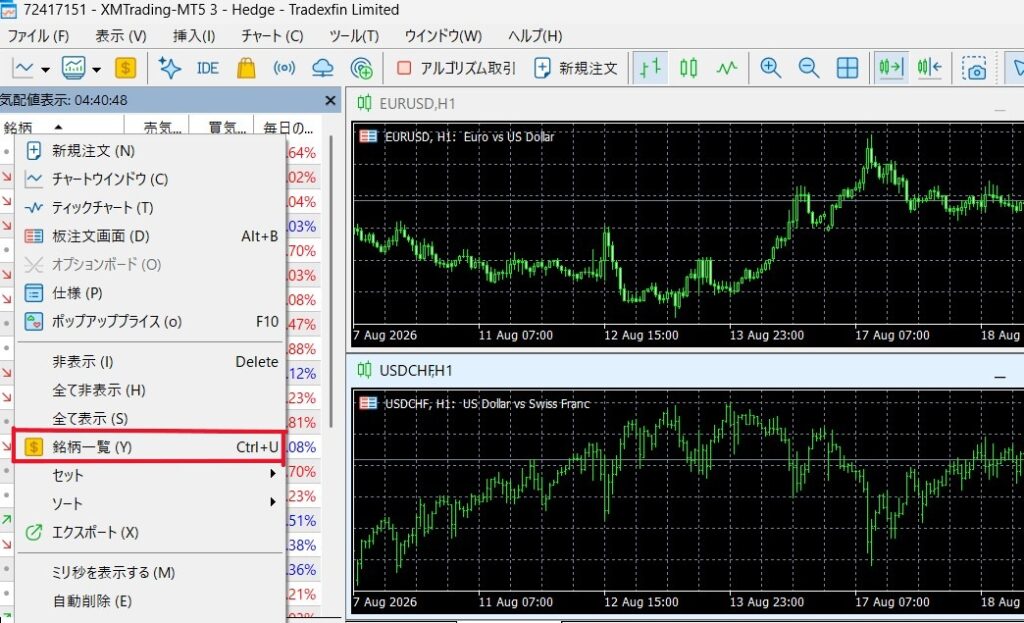Click the New Order (新規注文) toolbar button
This screenshot has width=1024, height=623.
[x=575, y=68]
